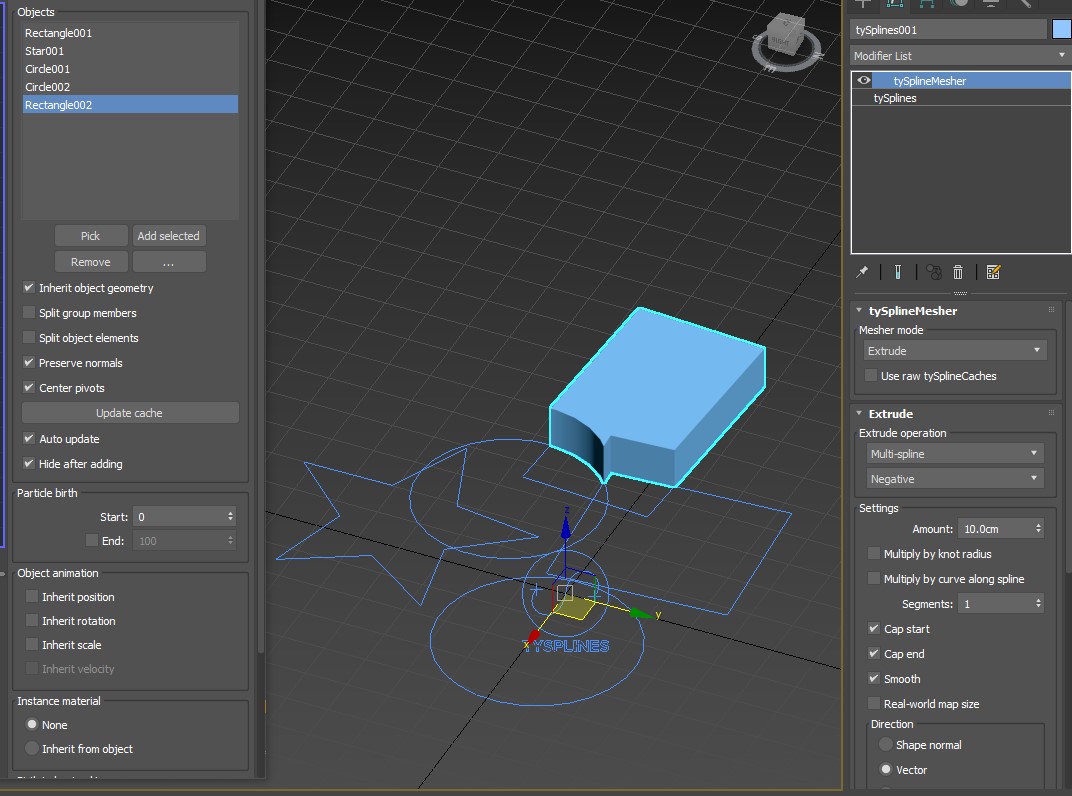Open Configure Modifier Sets icon

point(993,272)
